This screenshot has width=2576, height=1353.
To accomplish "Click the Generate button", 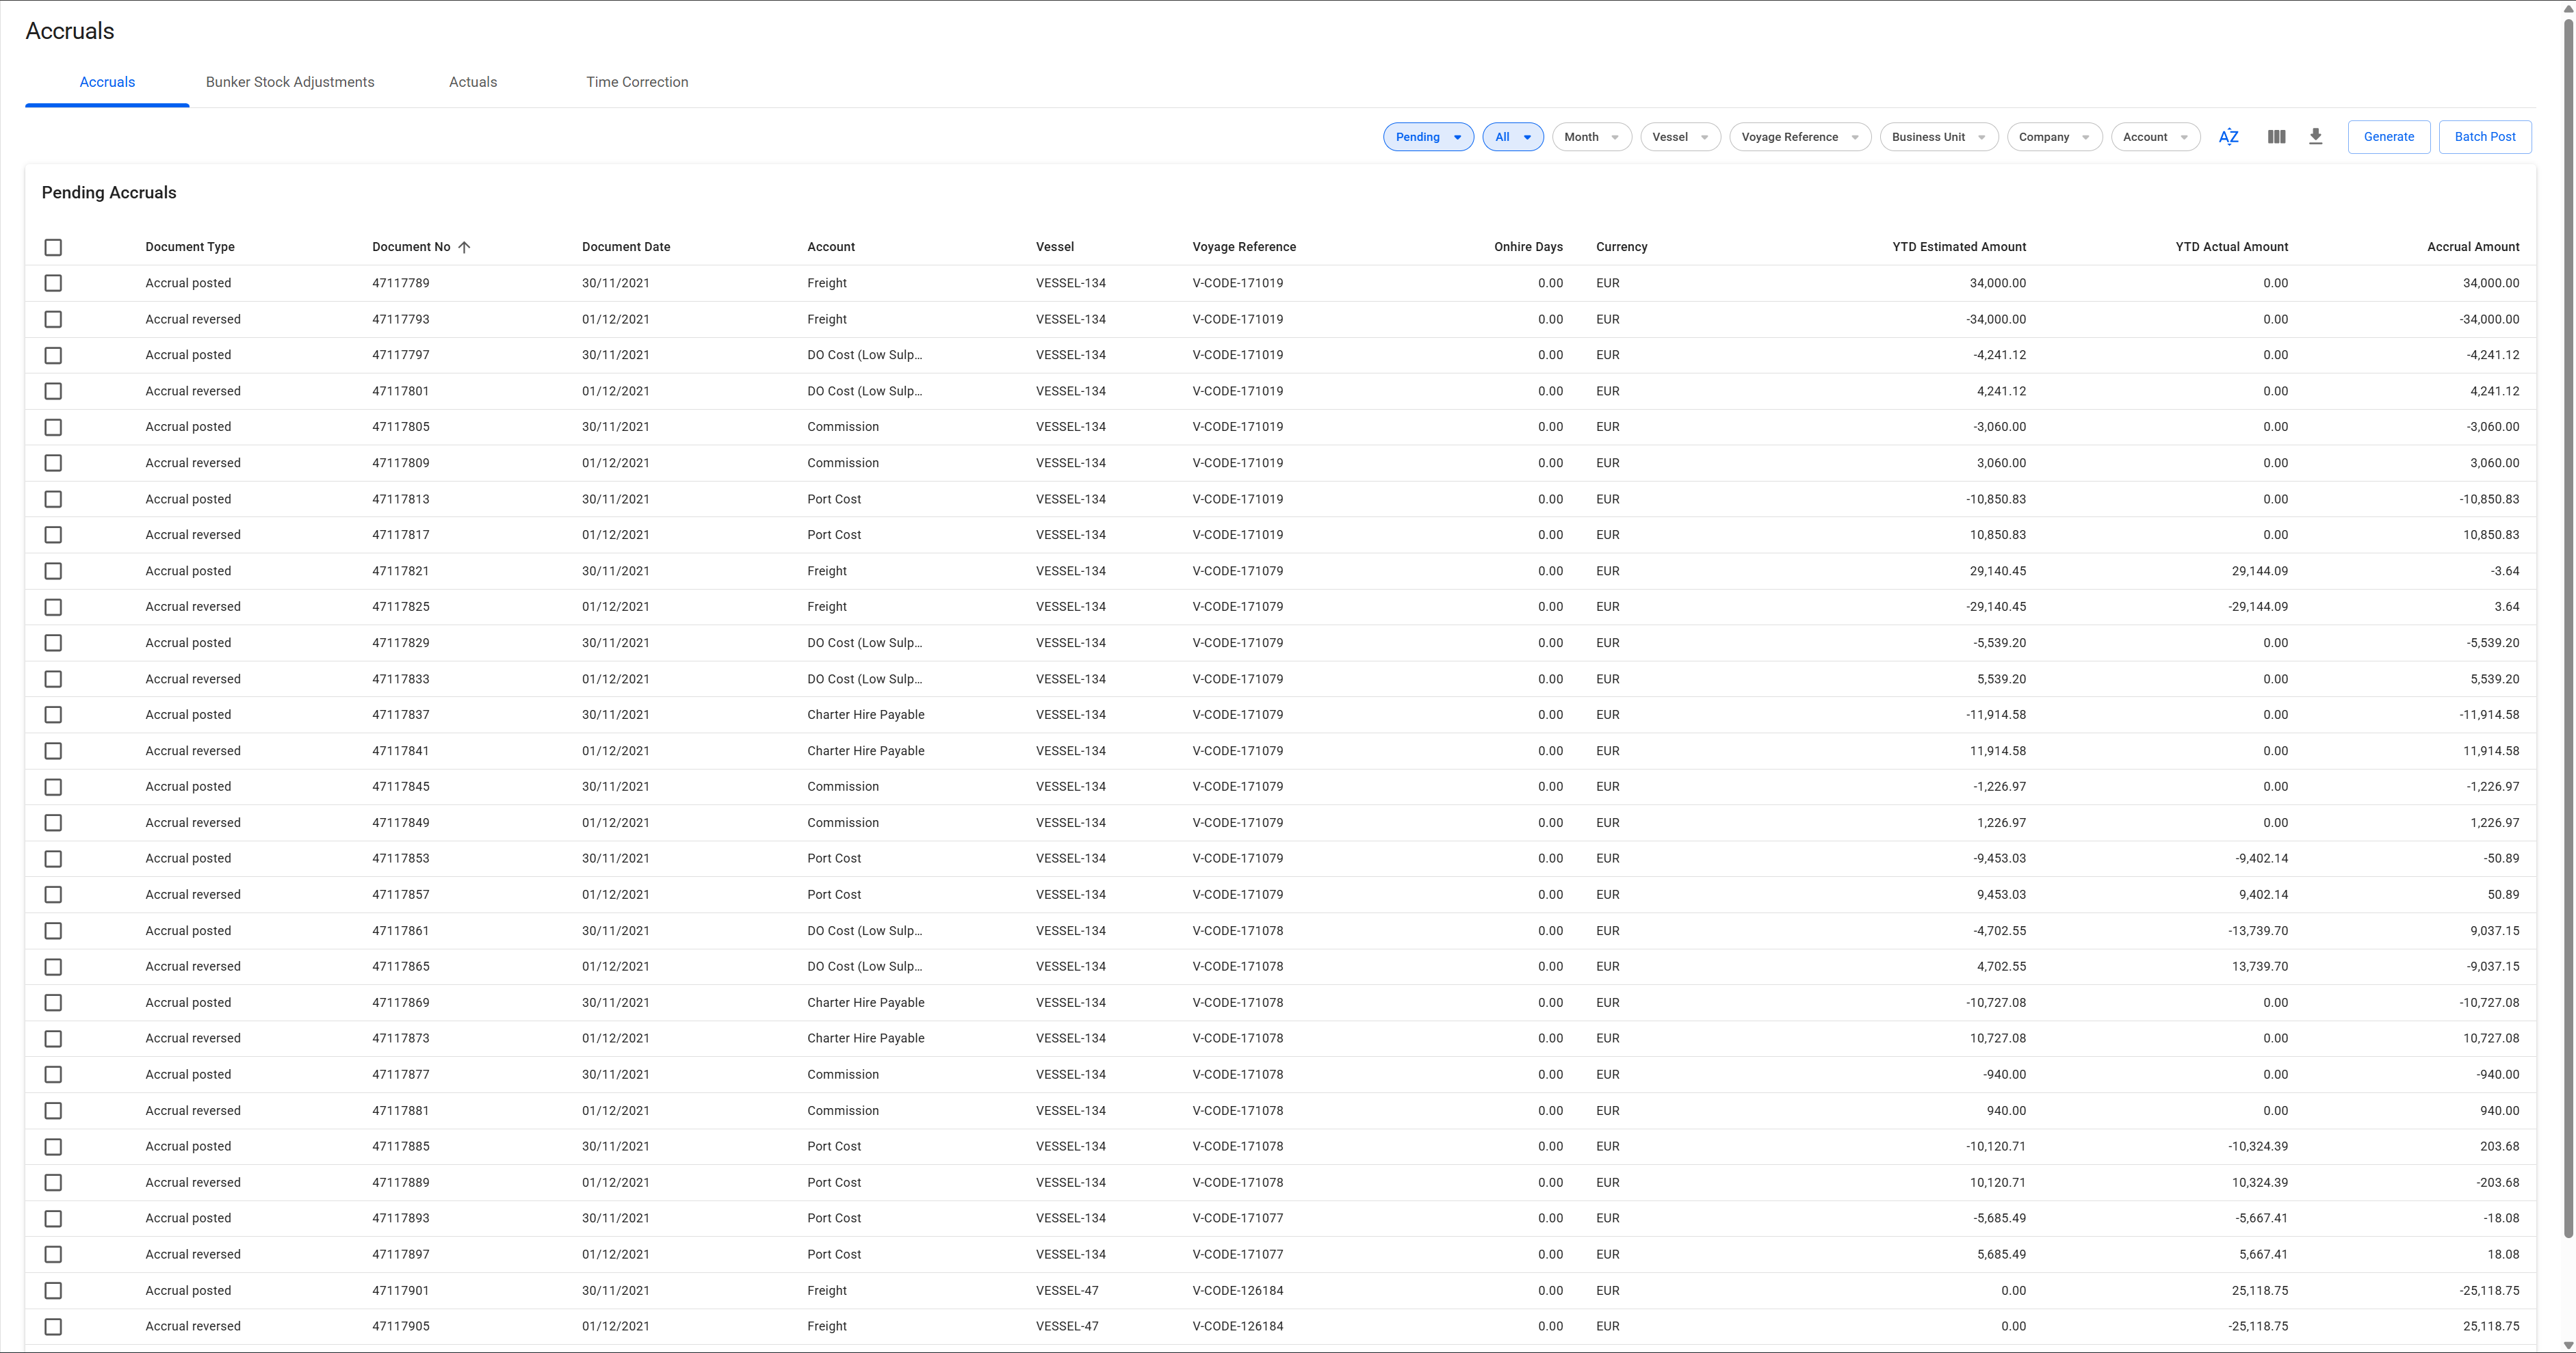I will (x=2388, y=137).
